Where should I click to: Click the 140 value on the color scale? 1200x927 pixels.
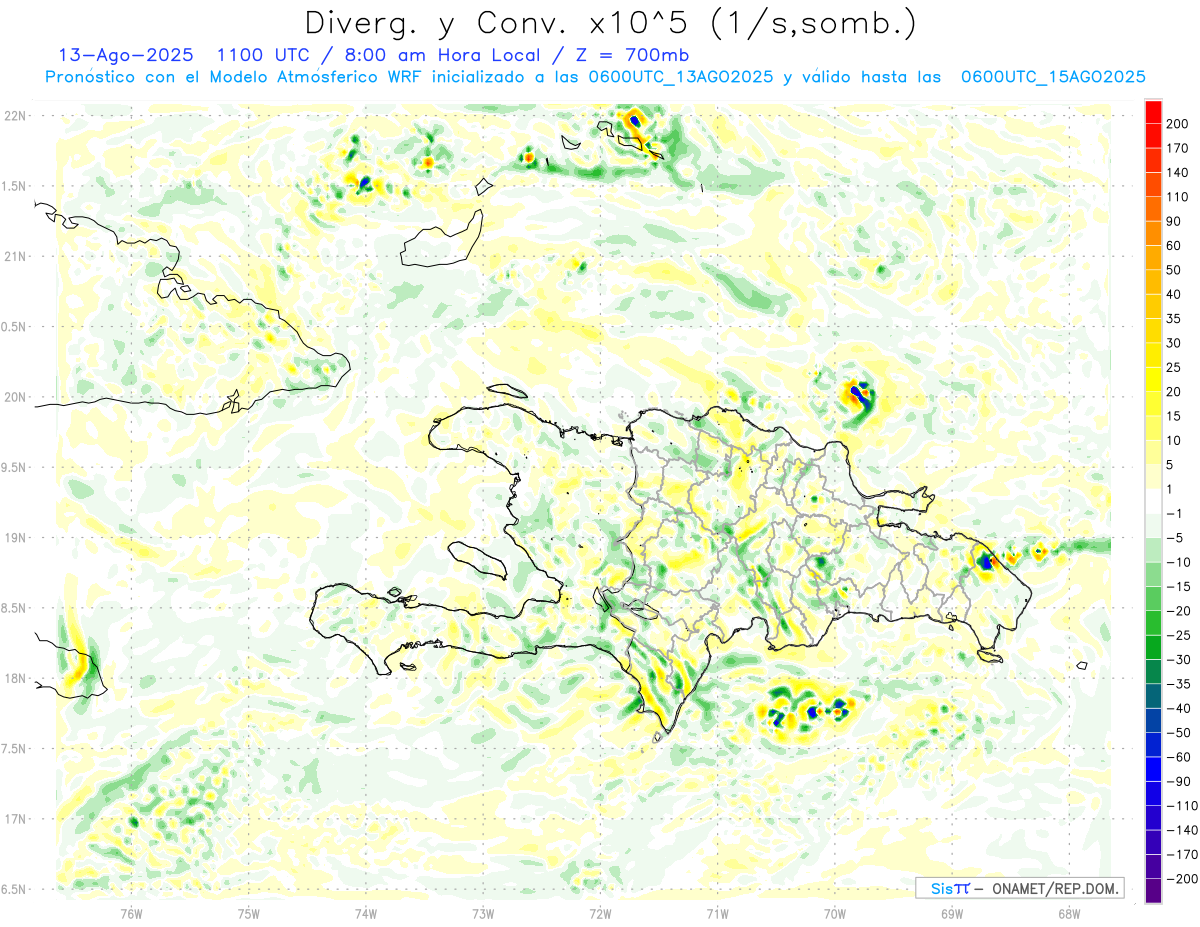coord(1177,172)
